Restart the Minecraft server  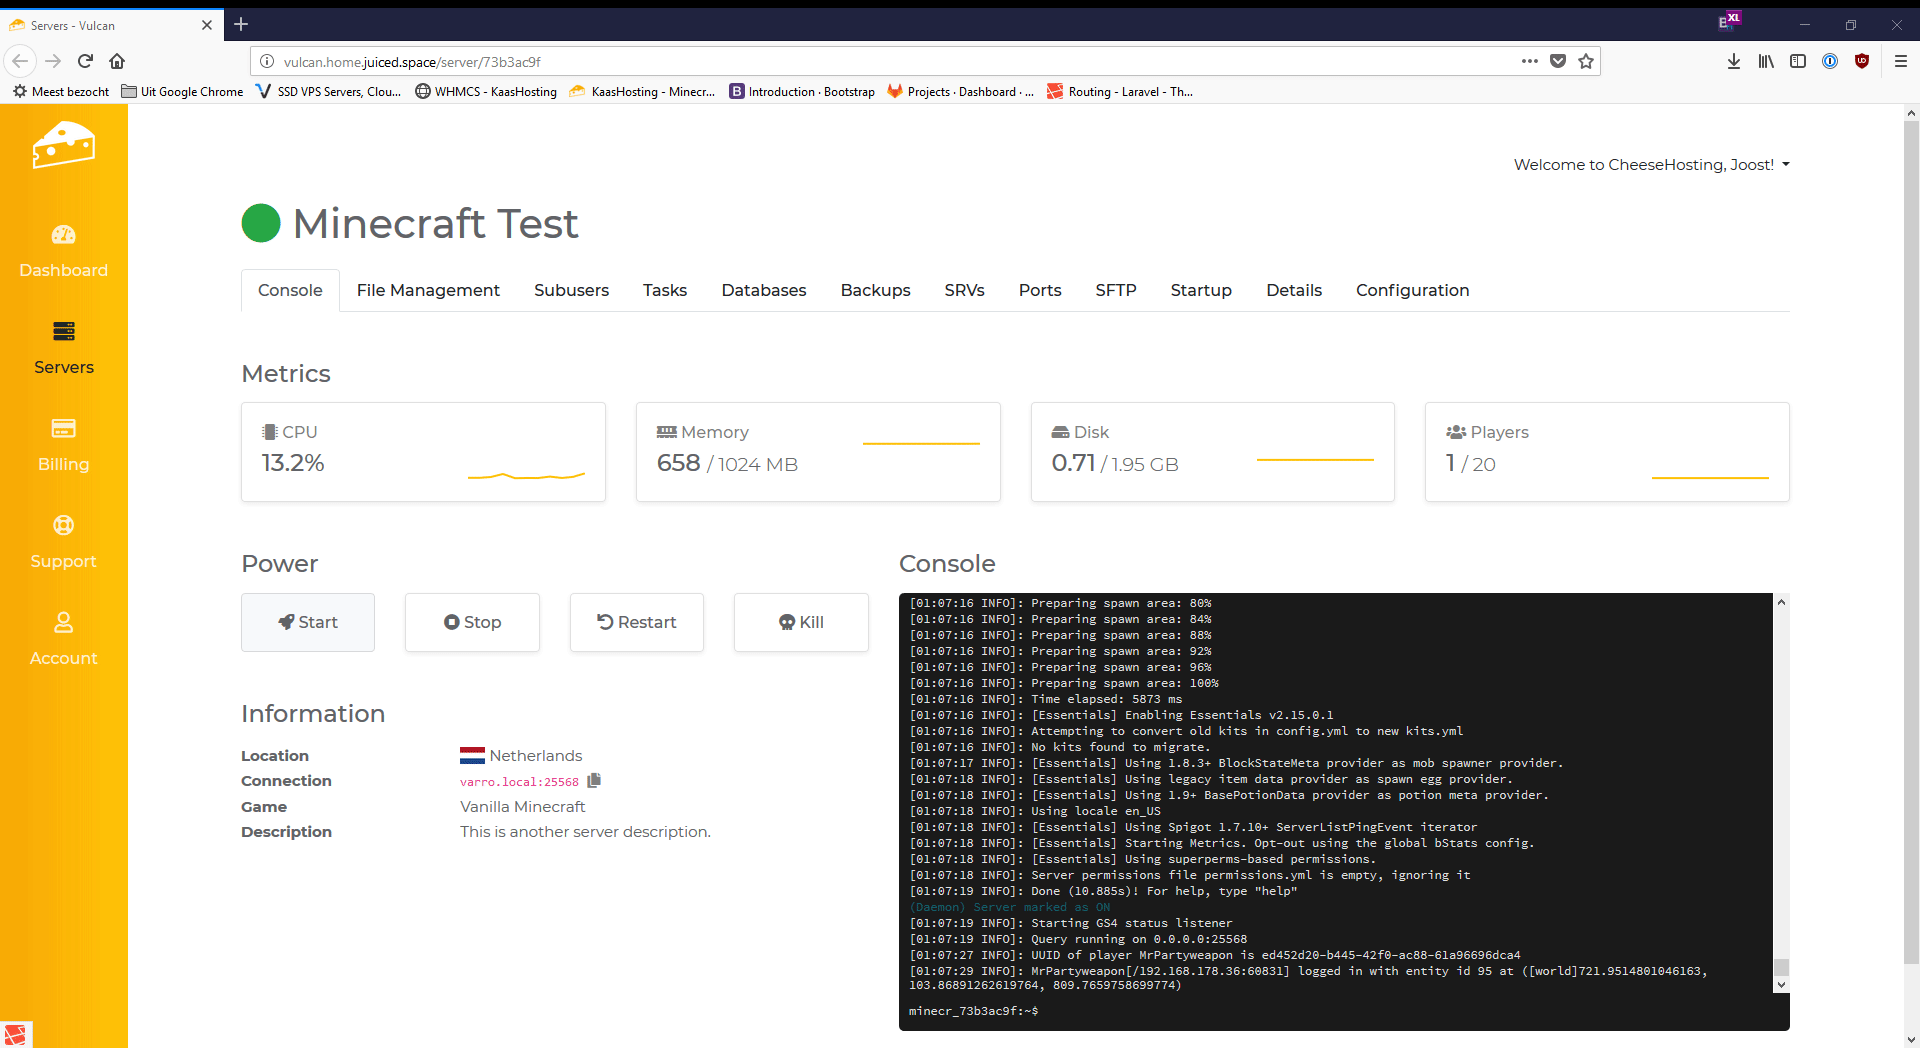637,622
